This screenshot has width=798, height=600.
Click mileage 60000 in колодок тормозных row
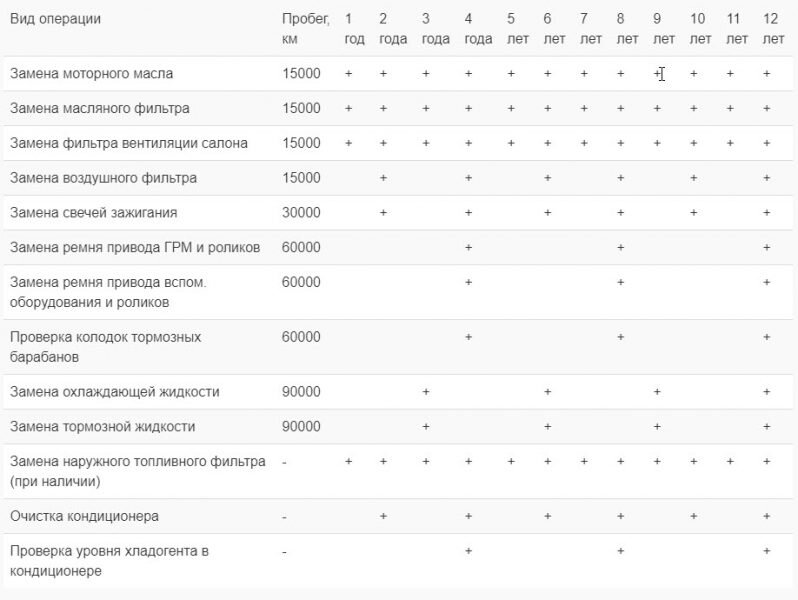click(301, 337)
